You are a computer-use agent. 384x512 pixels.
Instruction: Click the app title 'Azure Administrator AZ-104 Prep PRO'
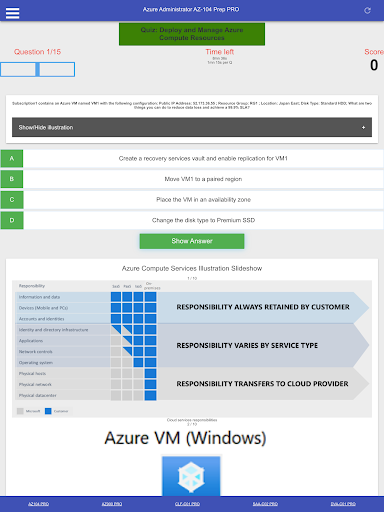tap(191, 9)
